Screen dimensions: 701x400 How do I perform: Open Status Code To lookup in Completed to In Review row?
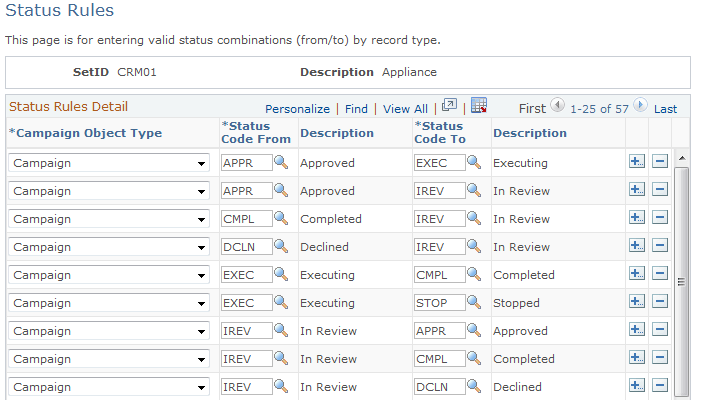(x=474, y=219)
